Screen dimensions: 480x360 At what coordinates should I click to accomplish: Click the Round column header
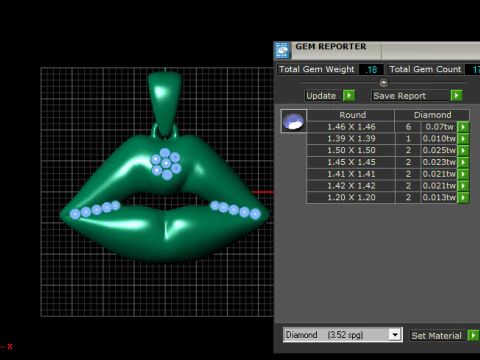(351, 115)
